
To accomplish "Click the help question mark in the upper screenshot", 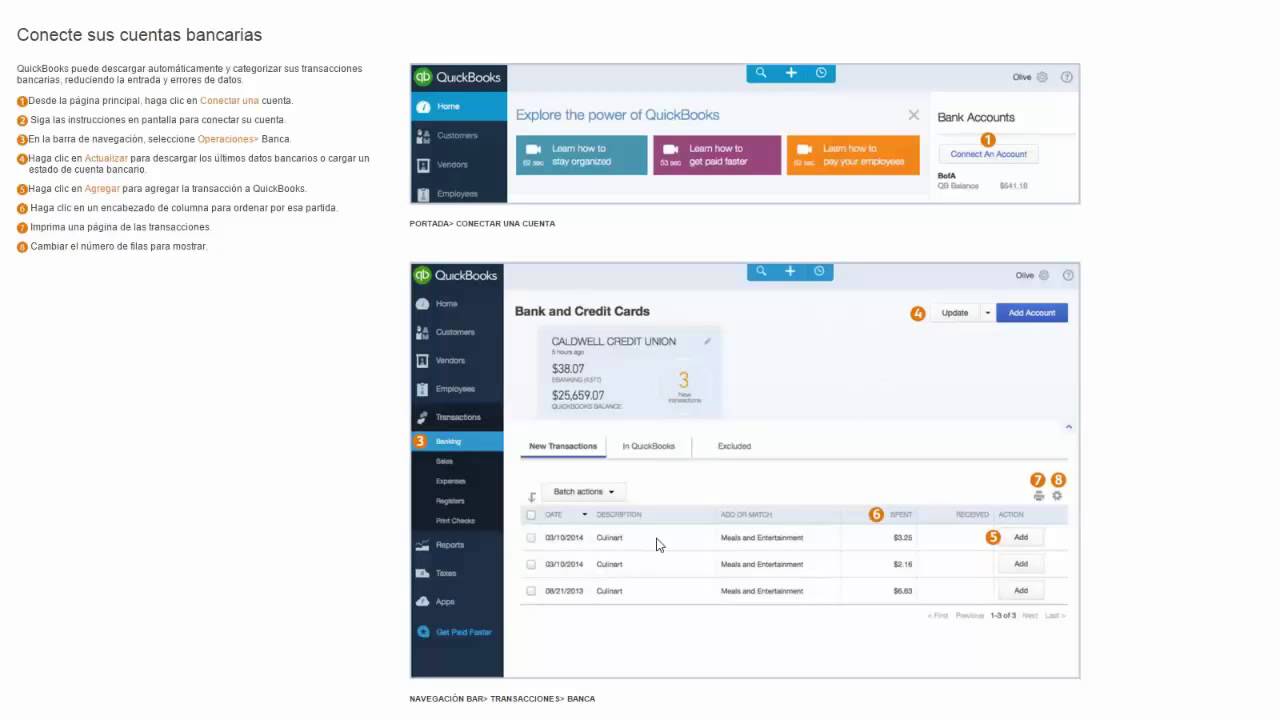I will [x=1067, y=77].
